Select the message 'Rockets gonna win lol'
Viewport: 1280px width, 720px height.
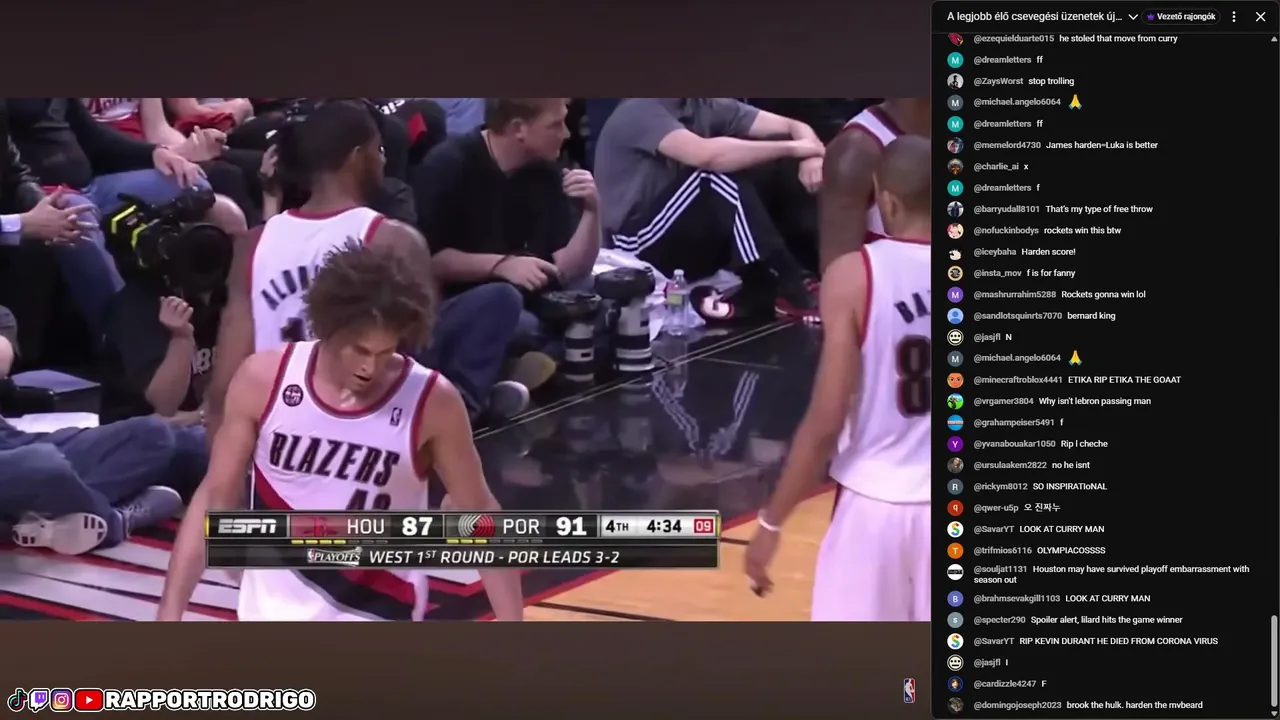pos(1103,294)
